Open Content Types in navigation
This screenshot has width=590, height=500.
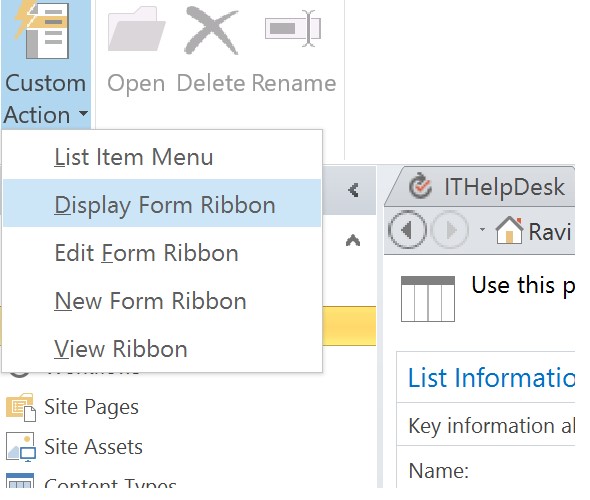(110, 483)
